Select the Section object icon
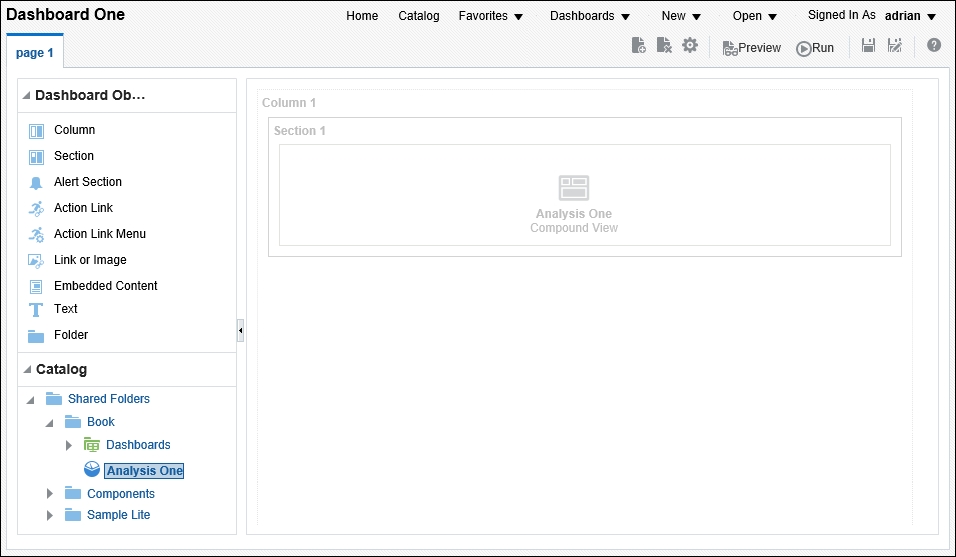 37,157
